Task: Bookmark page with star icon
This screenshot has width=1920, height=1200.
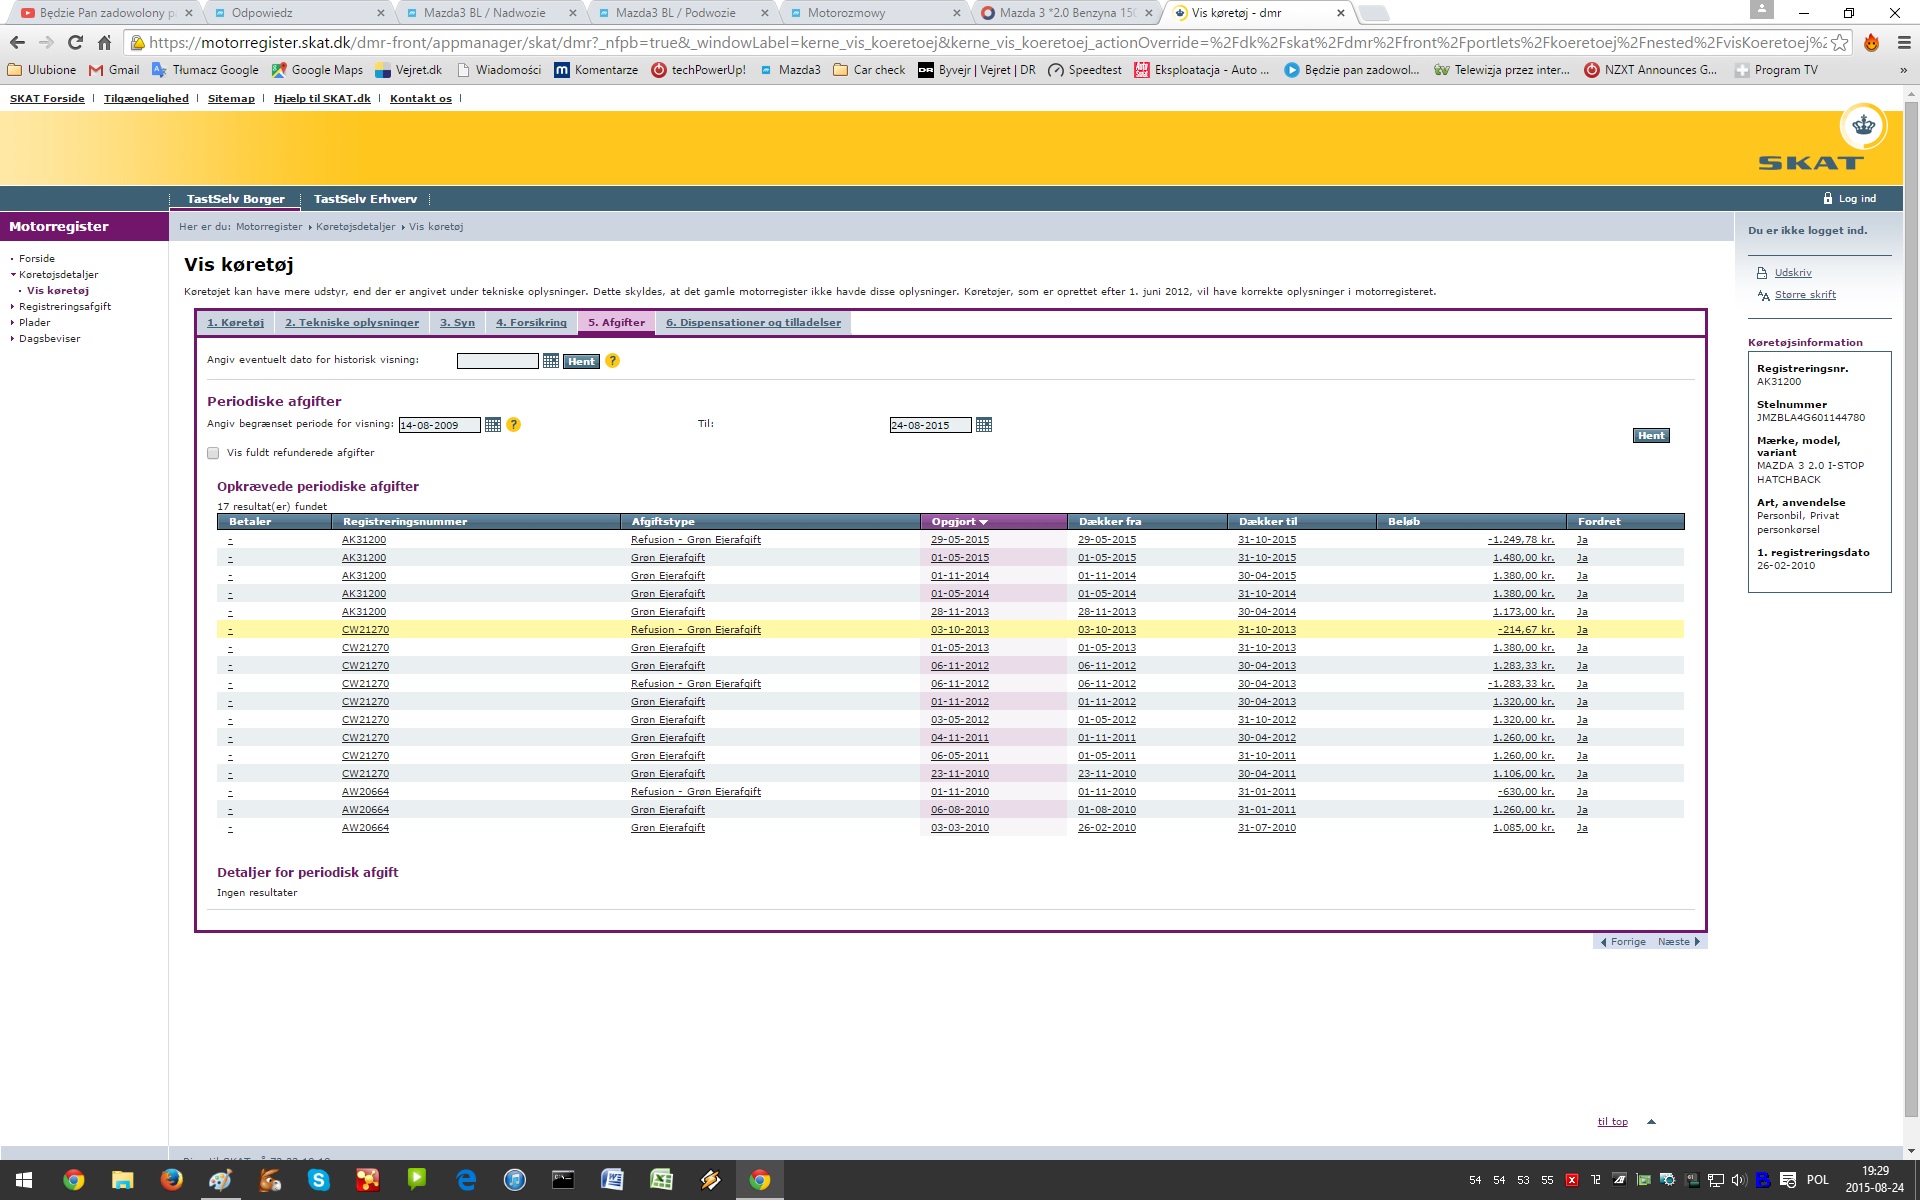Action: 1839,43
